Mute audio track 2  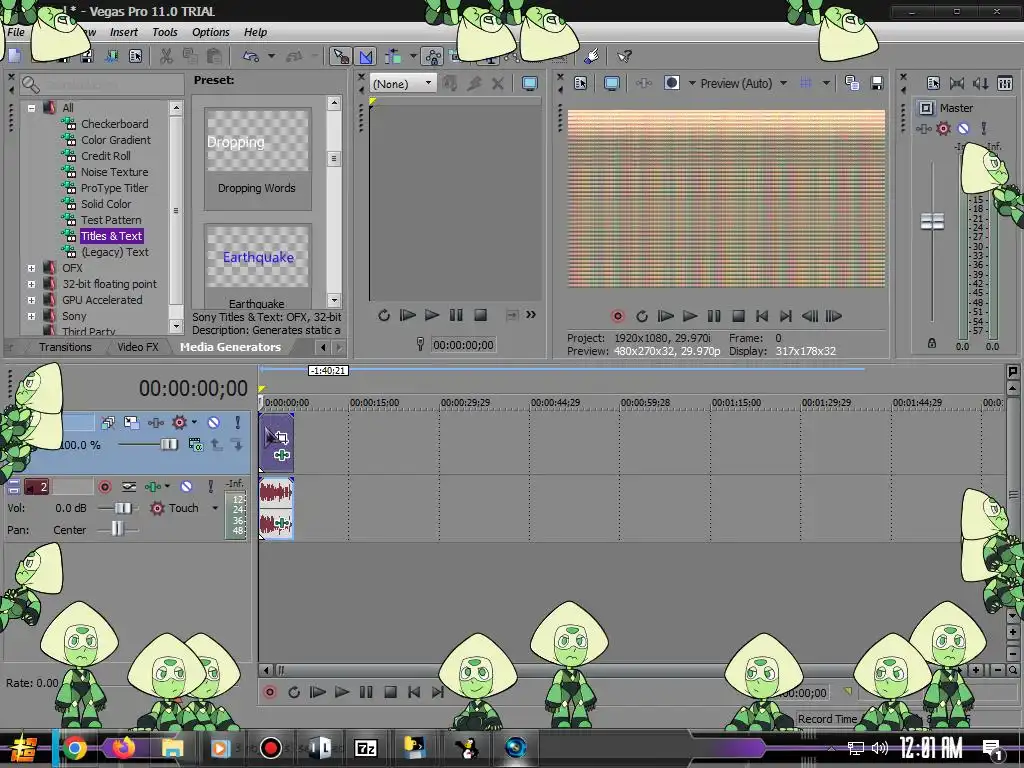[x=186, y=487]
